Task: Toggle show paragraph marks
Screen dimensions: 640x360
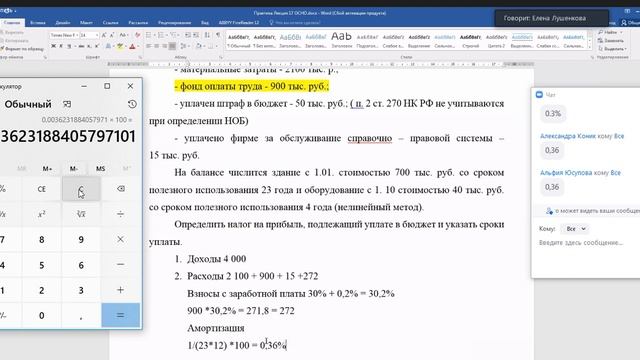Action: tap(218, 35)
